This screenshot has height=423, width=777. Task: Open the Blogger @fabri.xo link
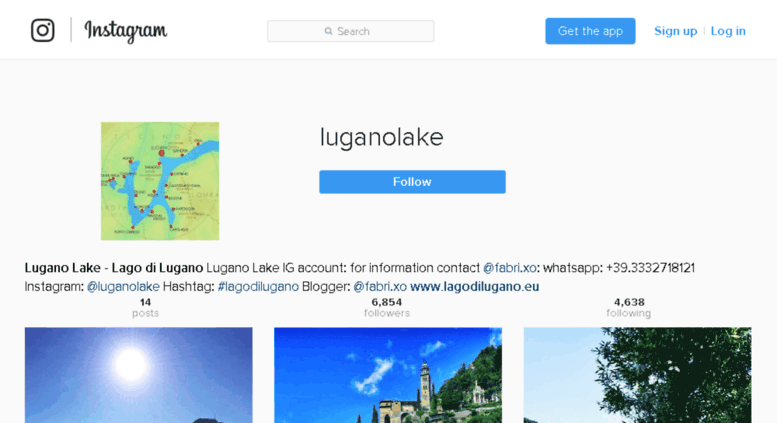click(380, 287)
